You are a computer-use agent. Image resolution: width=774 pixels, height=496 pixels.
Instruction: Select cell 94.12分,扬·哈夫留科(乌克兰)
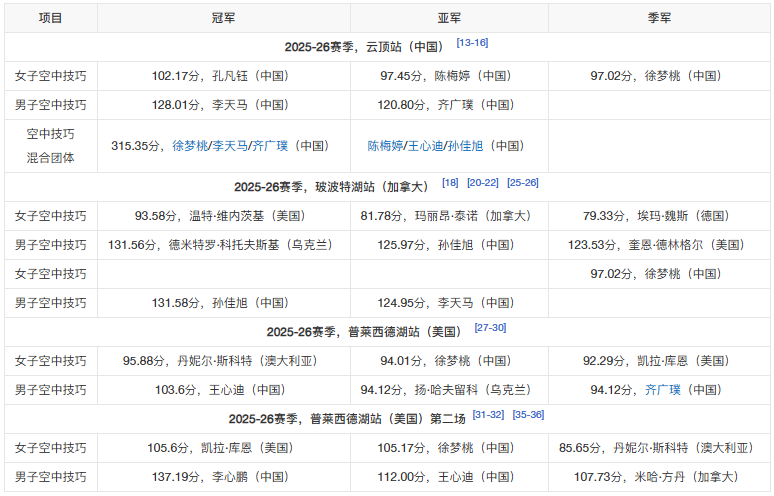[x=449, y=390]
